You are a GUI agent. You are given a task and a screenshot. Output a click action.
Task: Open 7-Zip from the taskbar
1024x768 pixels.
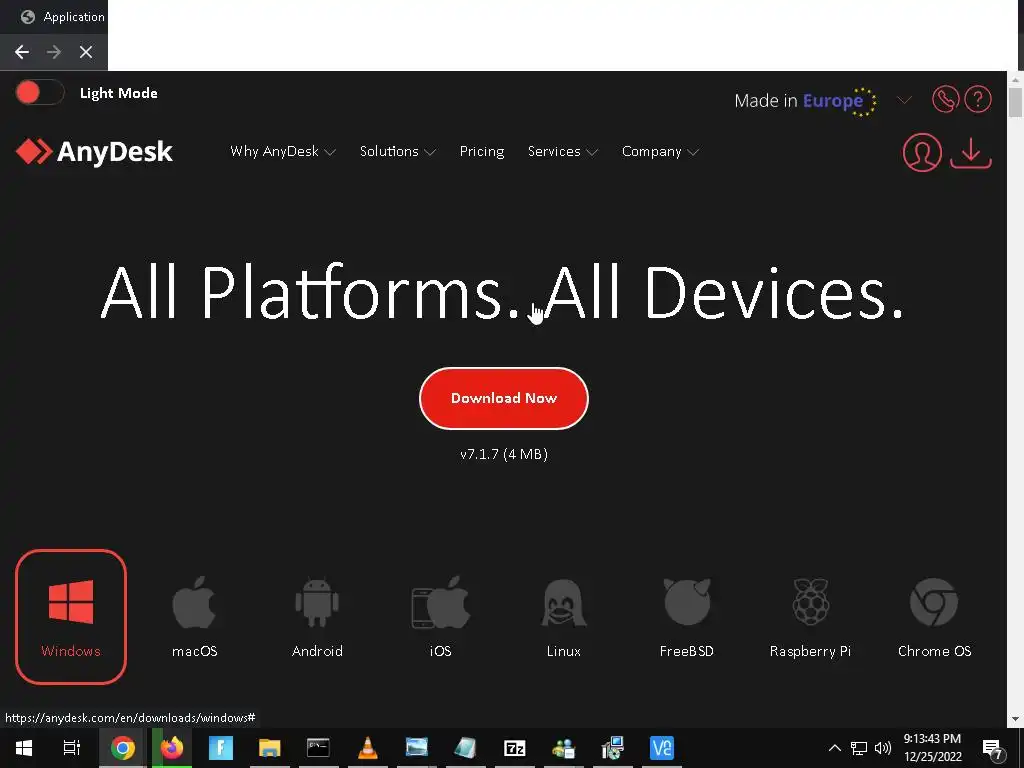click(x=515, y=748)
